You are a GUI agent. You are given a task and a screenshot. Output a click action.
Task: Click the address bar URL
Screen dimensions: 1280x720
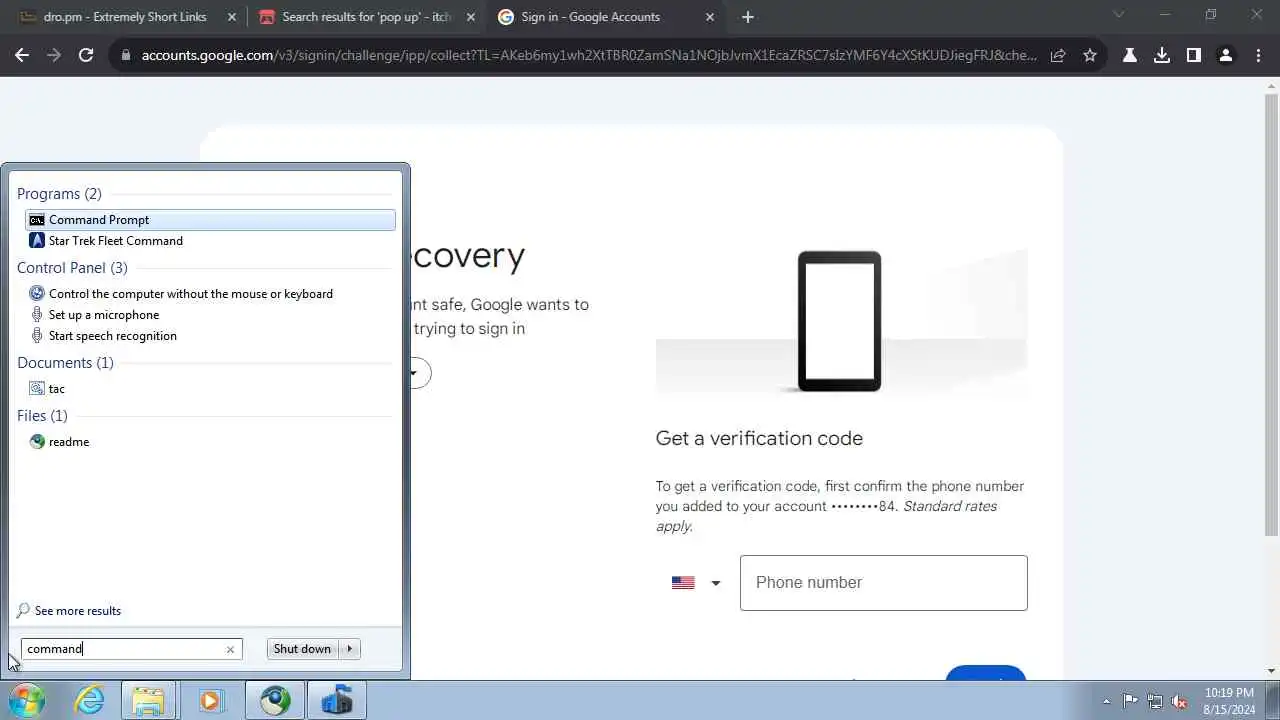pos(588,56)
